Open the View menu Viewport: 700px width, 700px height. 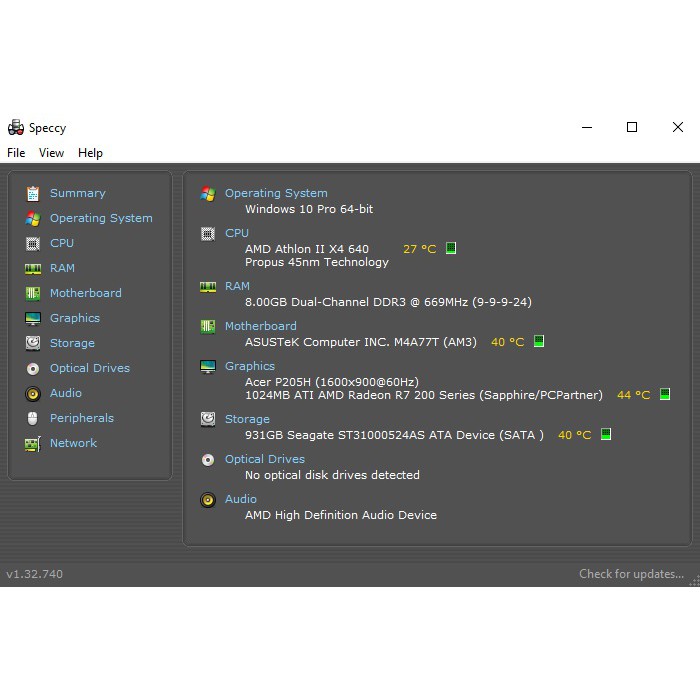(x=51, y=153)
